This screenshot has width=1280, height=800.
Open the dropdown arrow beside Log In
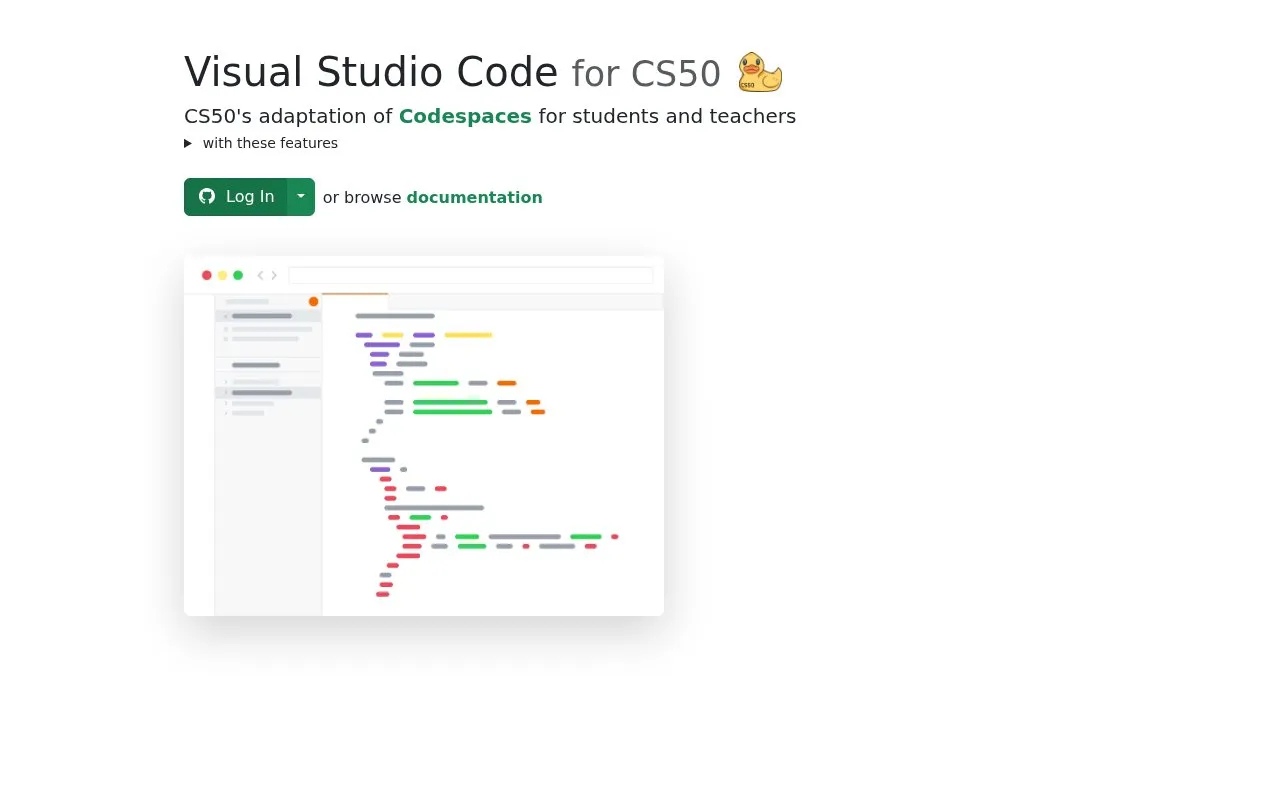click(301, 197)
